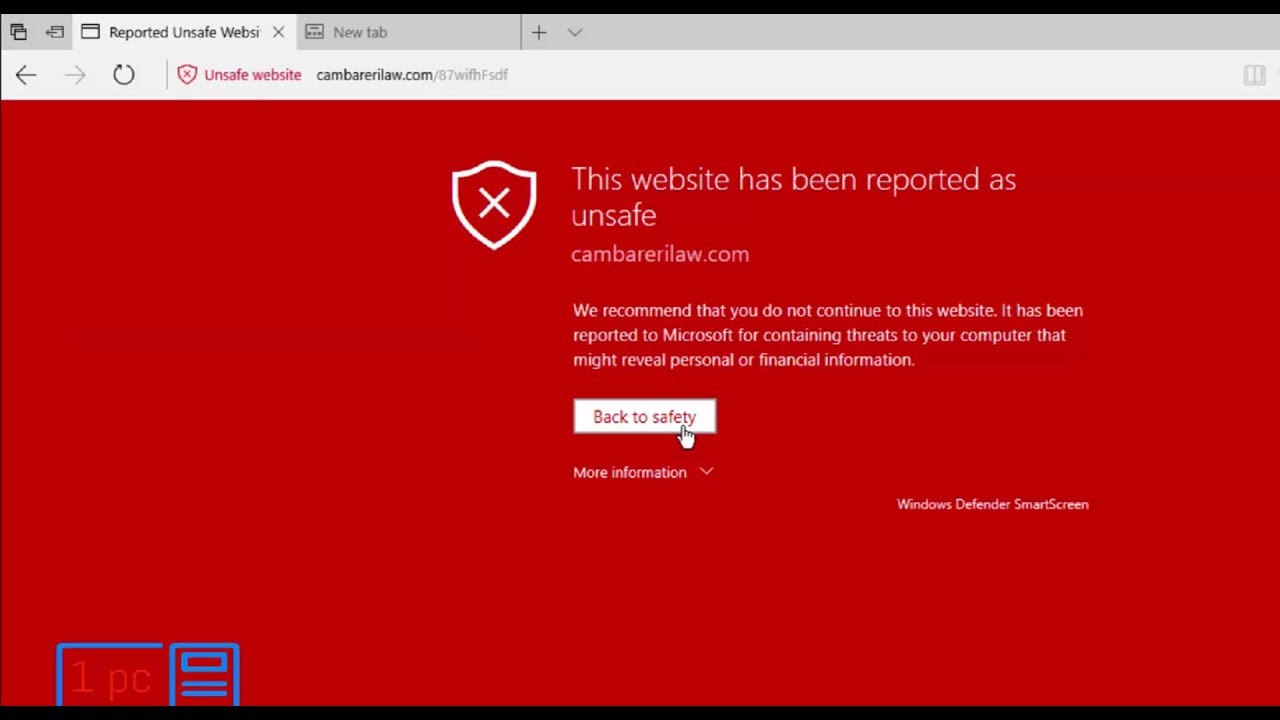The image size is (1280, 720).
Task: Open the tabs you've set aside icon
Action: click(18, 32)
